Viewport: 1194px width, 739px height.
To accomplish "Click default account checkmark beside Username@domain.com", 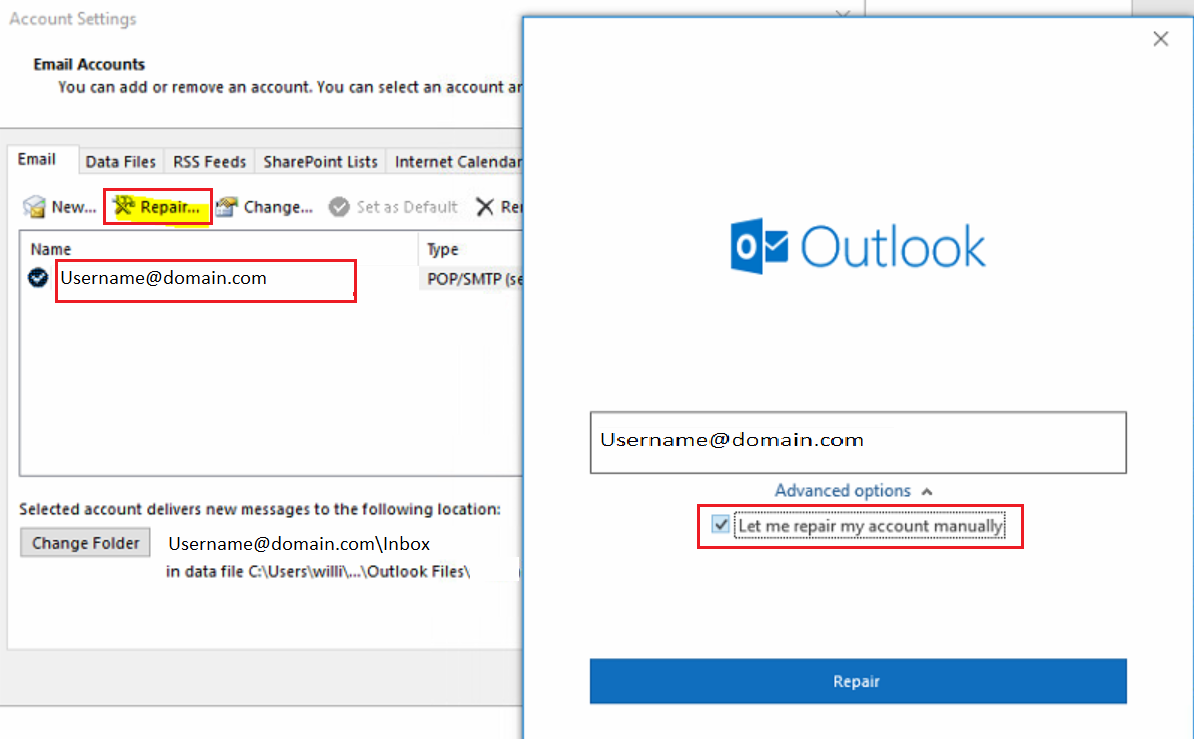I will tap(38, 278).
